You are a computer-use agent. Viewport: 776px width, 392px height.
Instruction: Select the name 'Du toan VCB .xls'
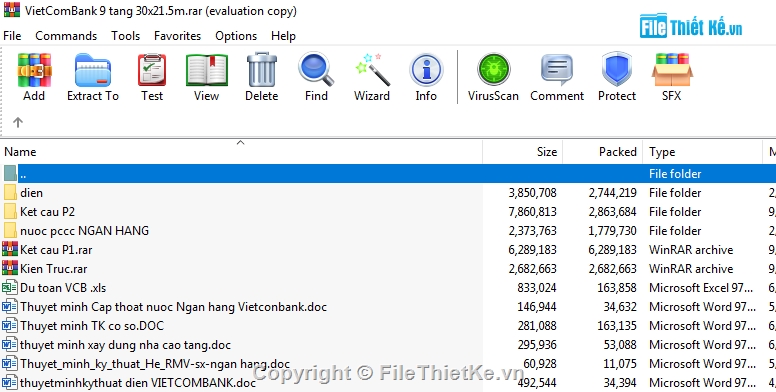coord(63,288)
